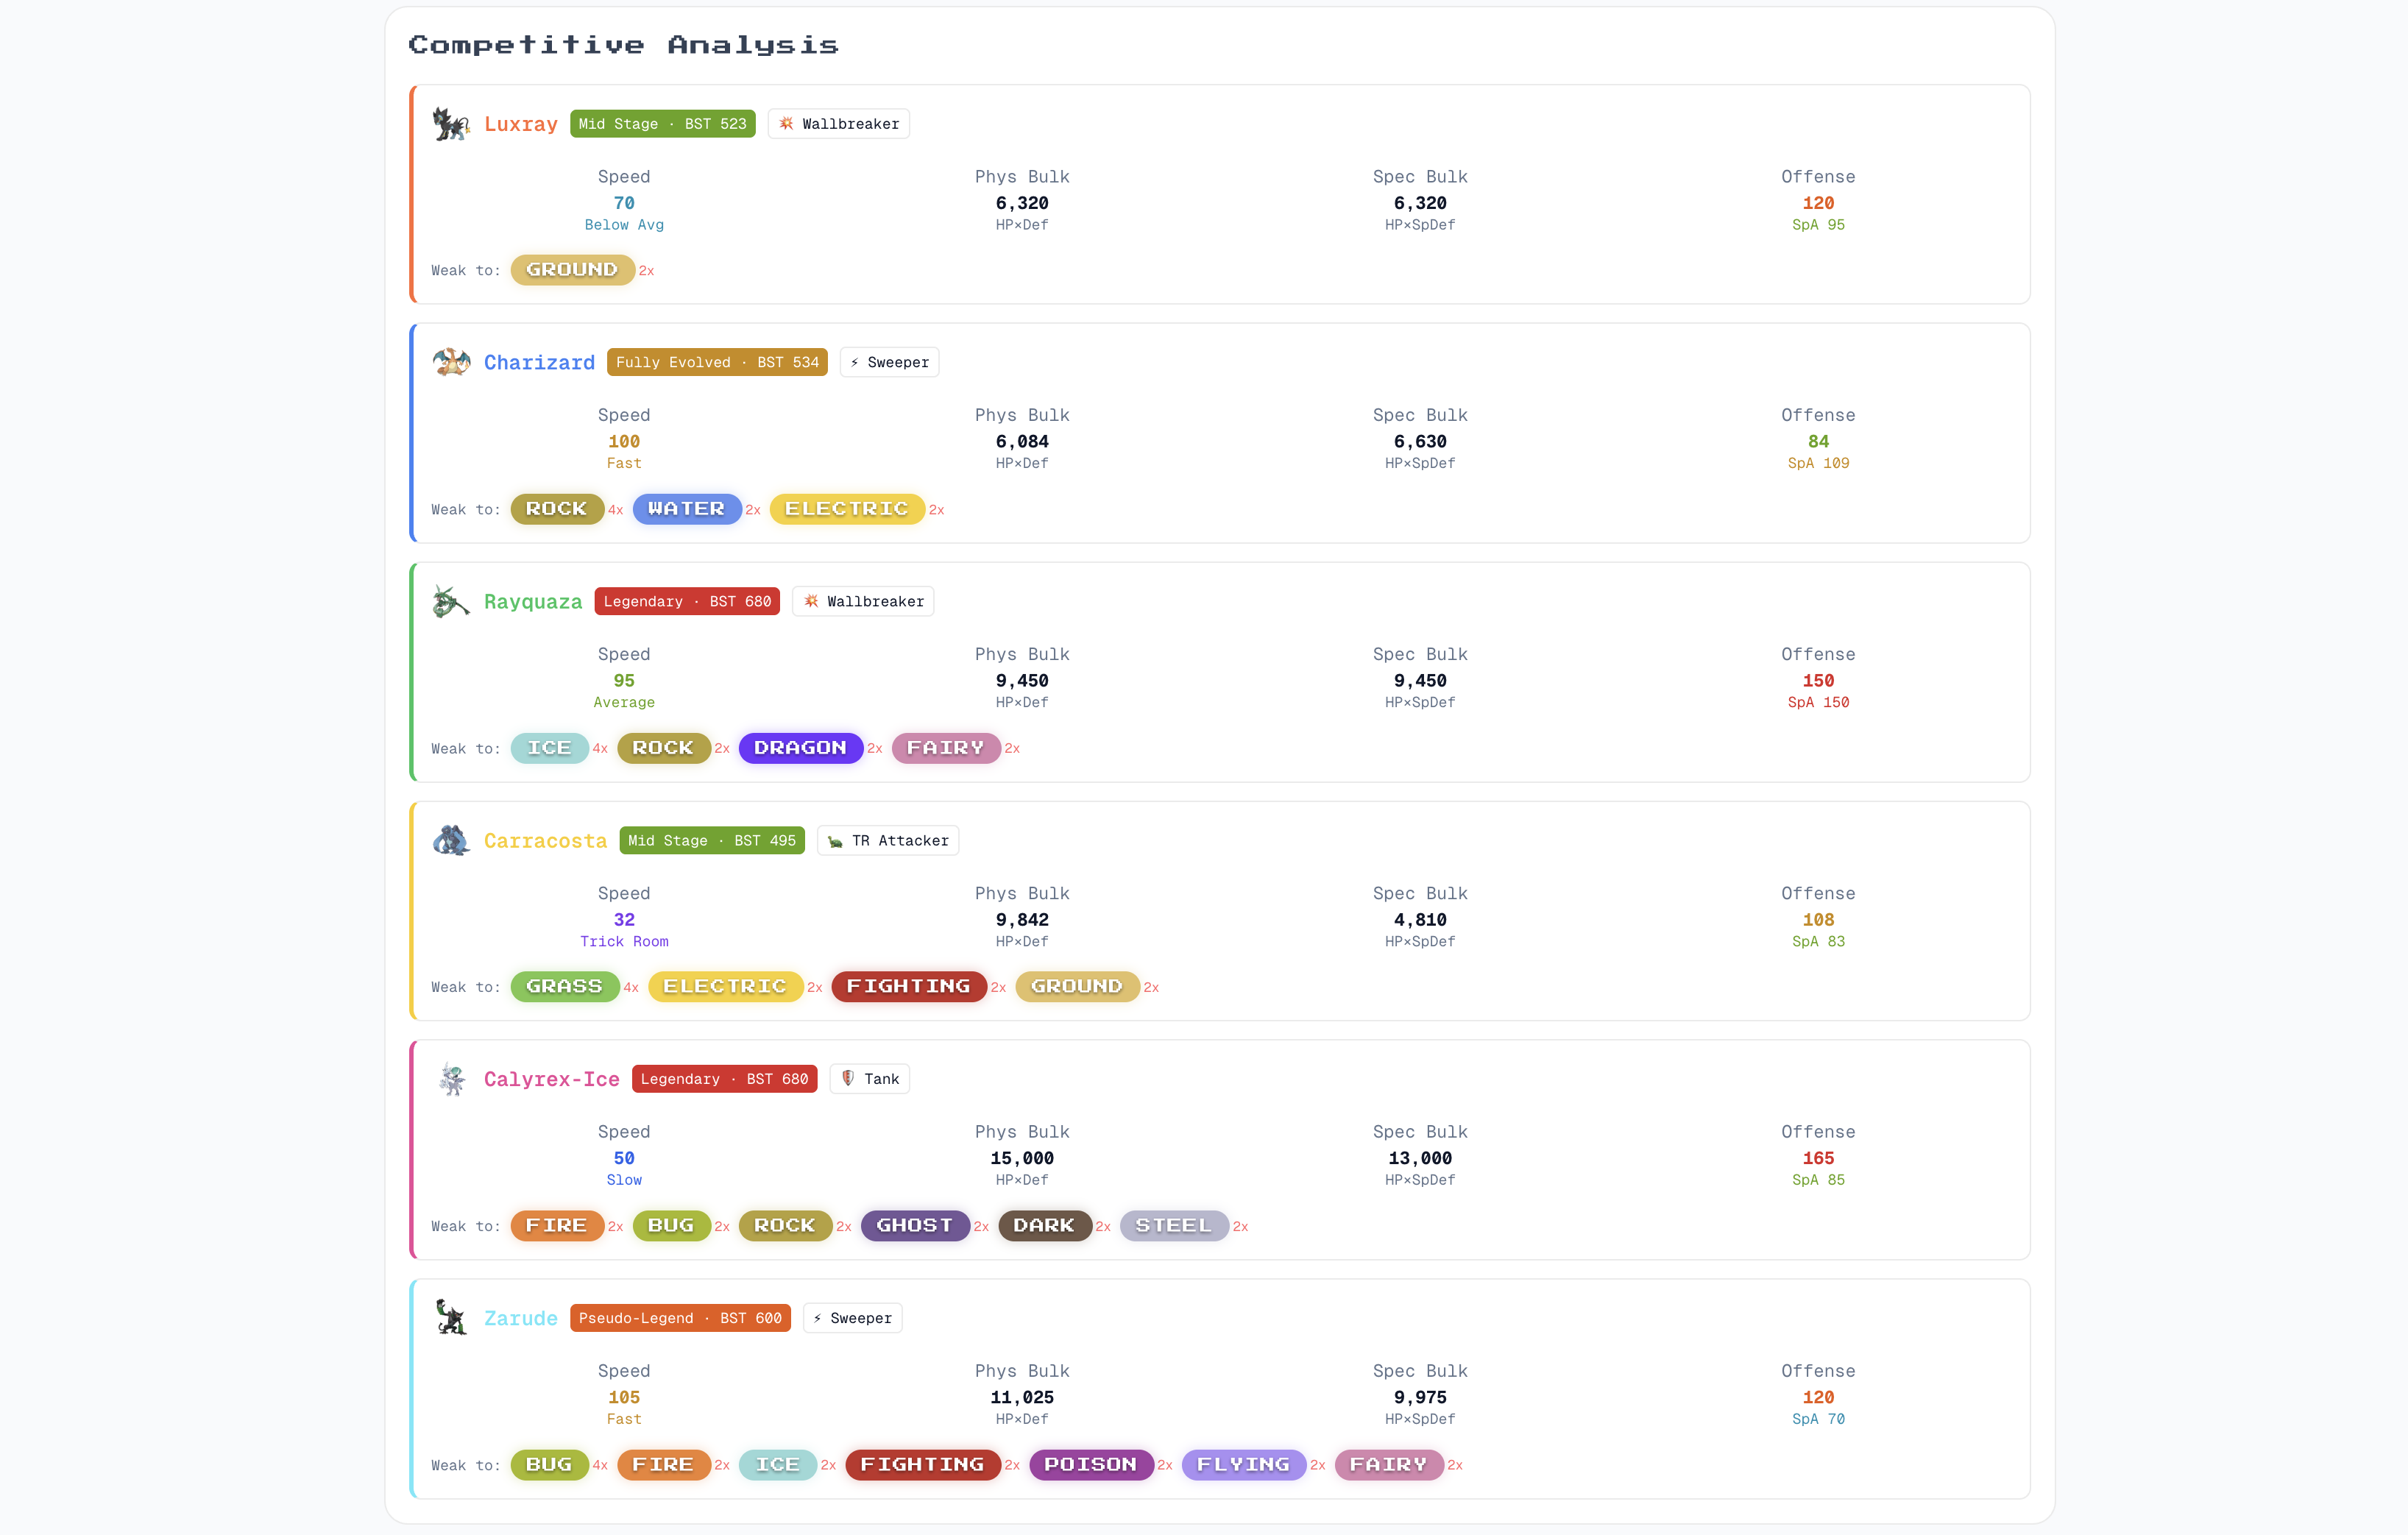The width and height of the screenshot is (2408, 1535).
Task: Click the Zarude sprite icon
Action: pos(451,1318)
